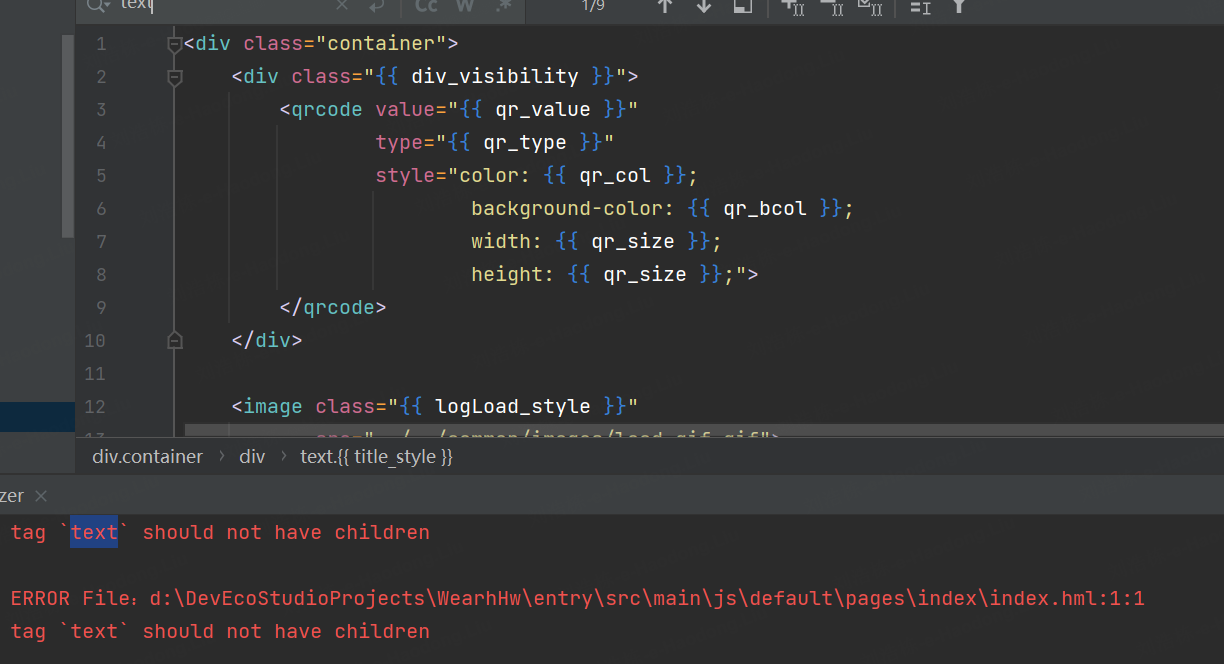Toggle Words (W) option in find bar
Viewport: 1224px width, 664px height.
click(465, 6)
